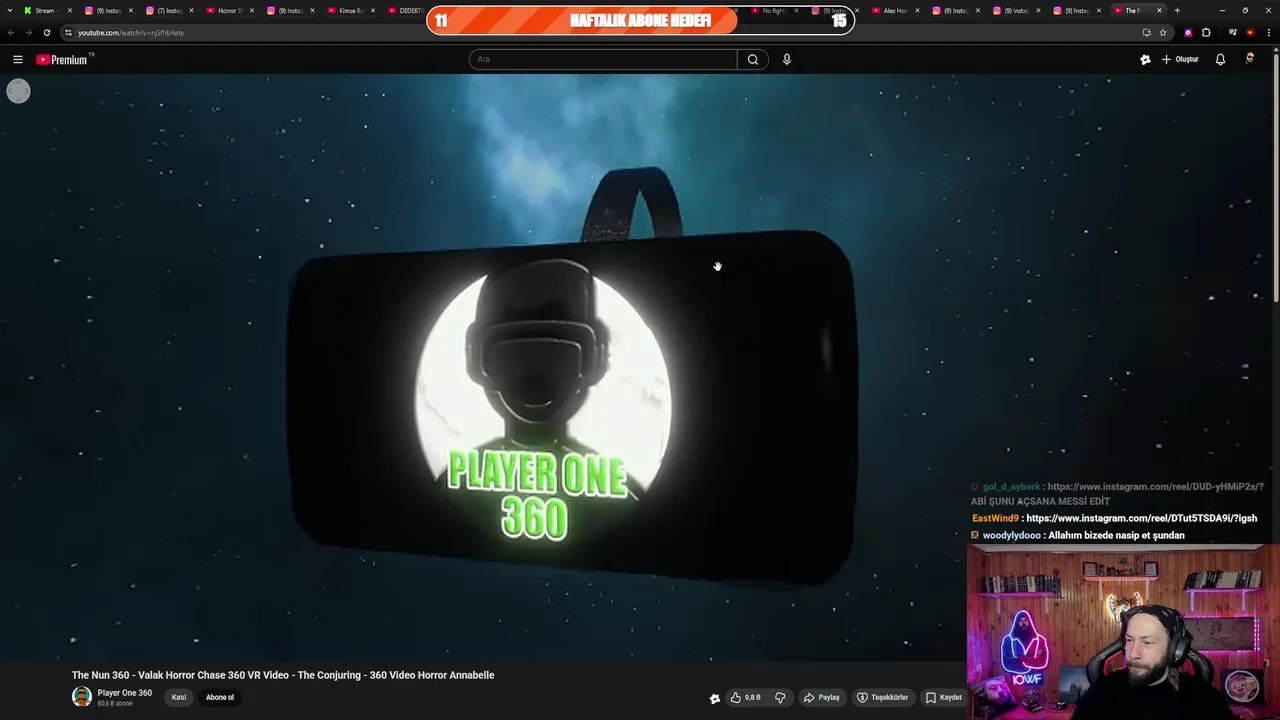This screenshot has height=720, width=1280.
Task: Reload the current page
Action: point(46,32)
